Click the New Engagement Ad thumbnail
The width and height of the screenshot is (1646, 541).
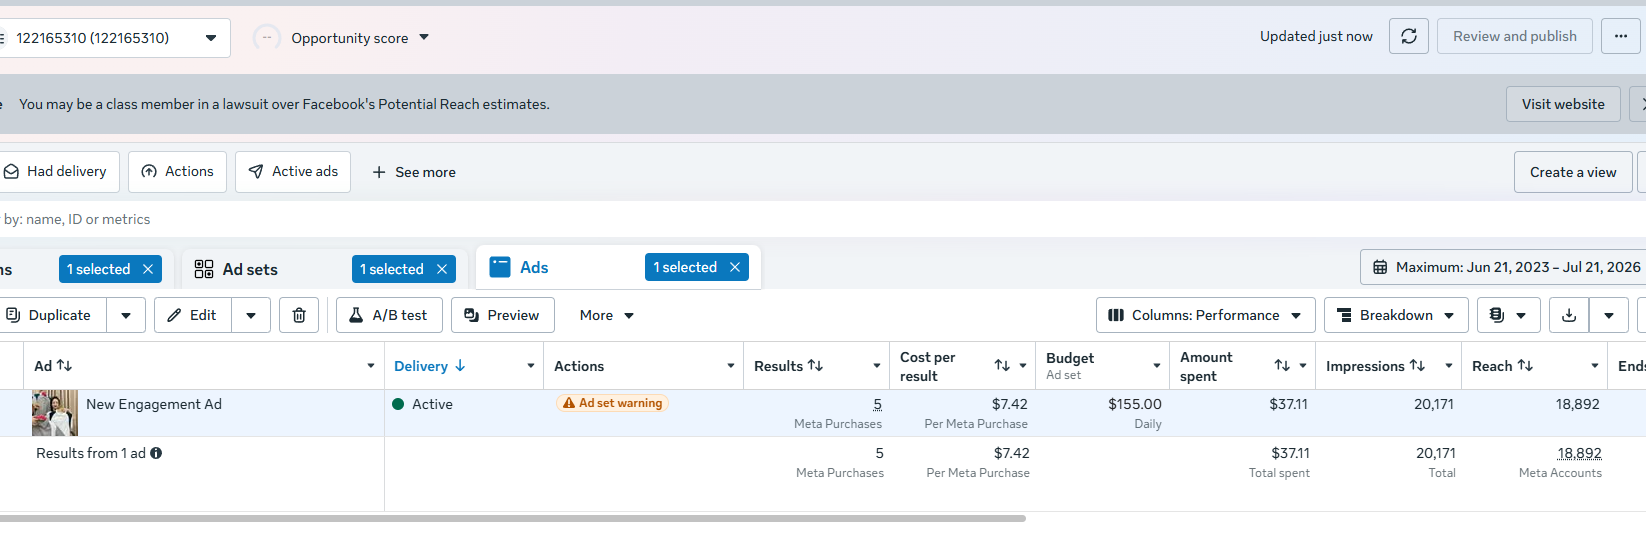pos(55,412)
